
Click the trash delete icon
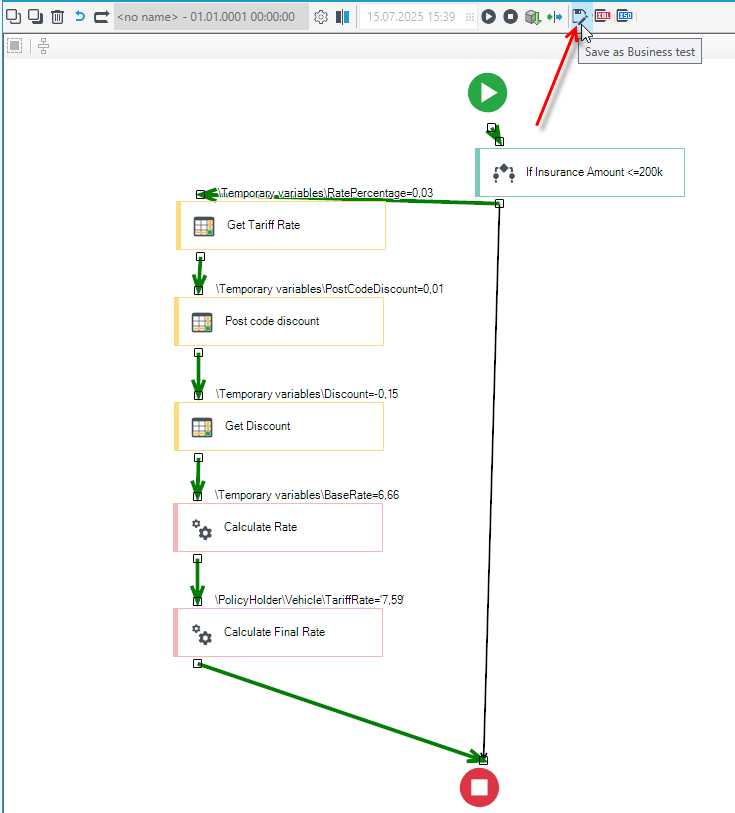pos(58,17)
